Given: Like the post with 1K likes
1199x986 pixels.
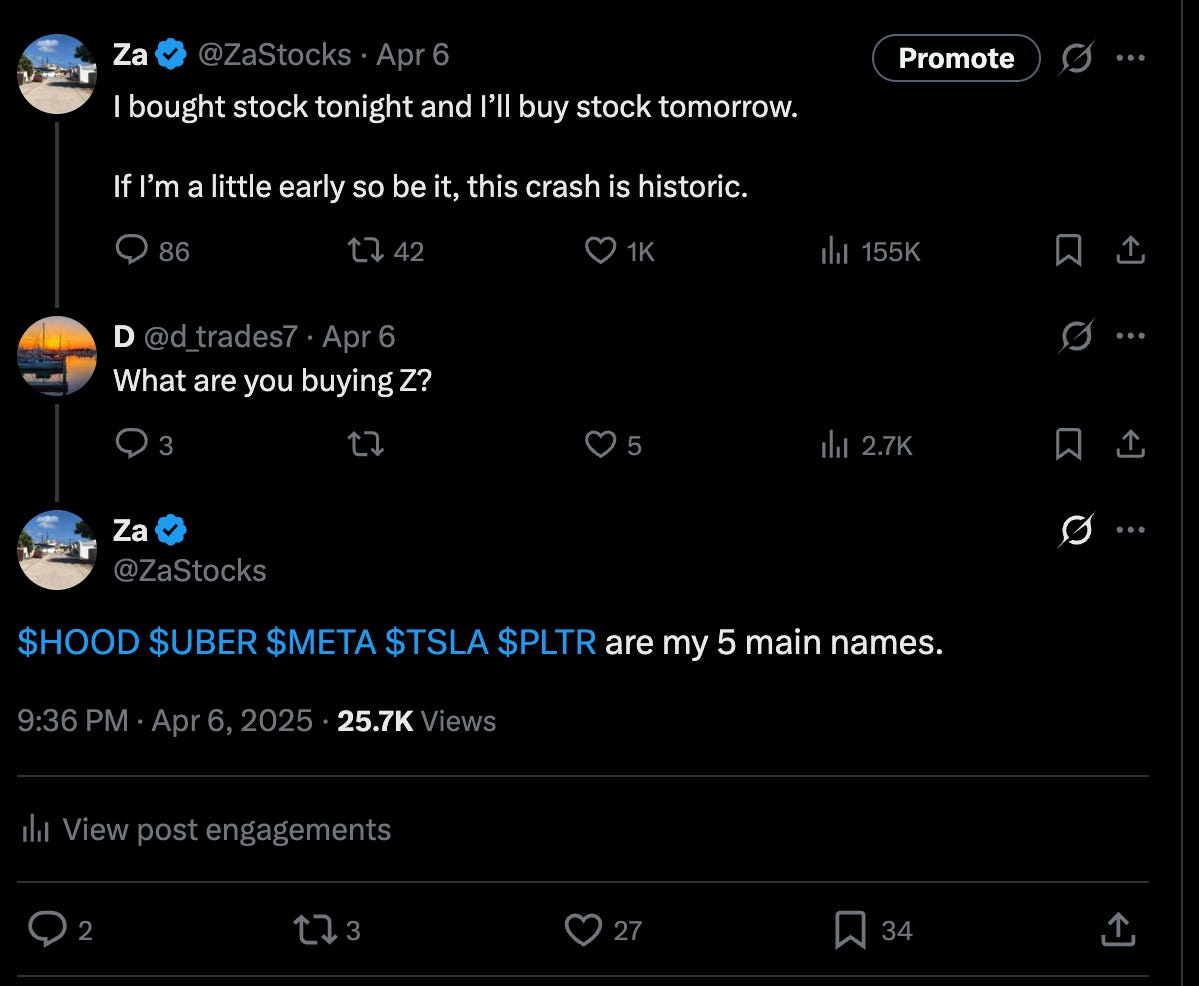Looking at the screenshot, I should 600,250.
